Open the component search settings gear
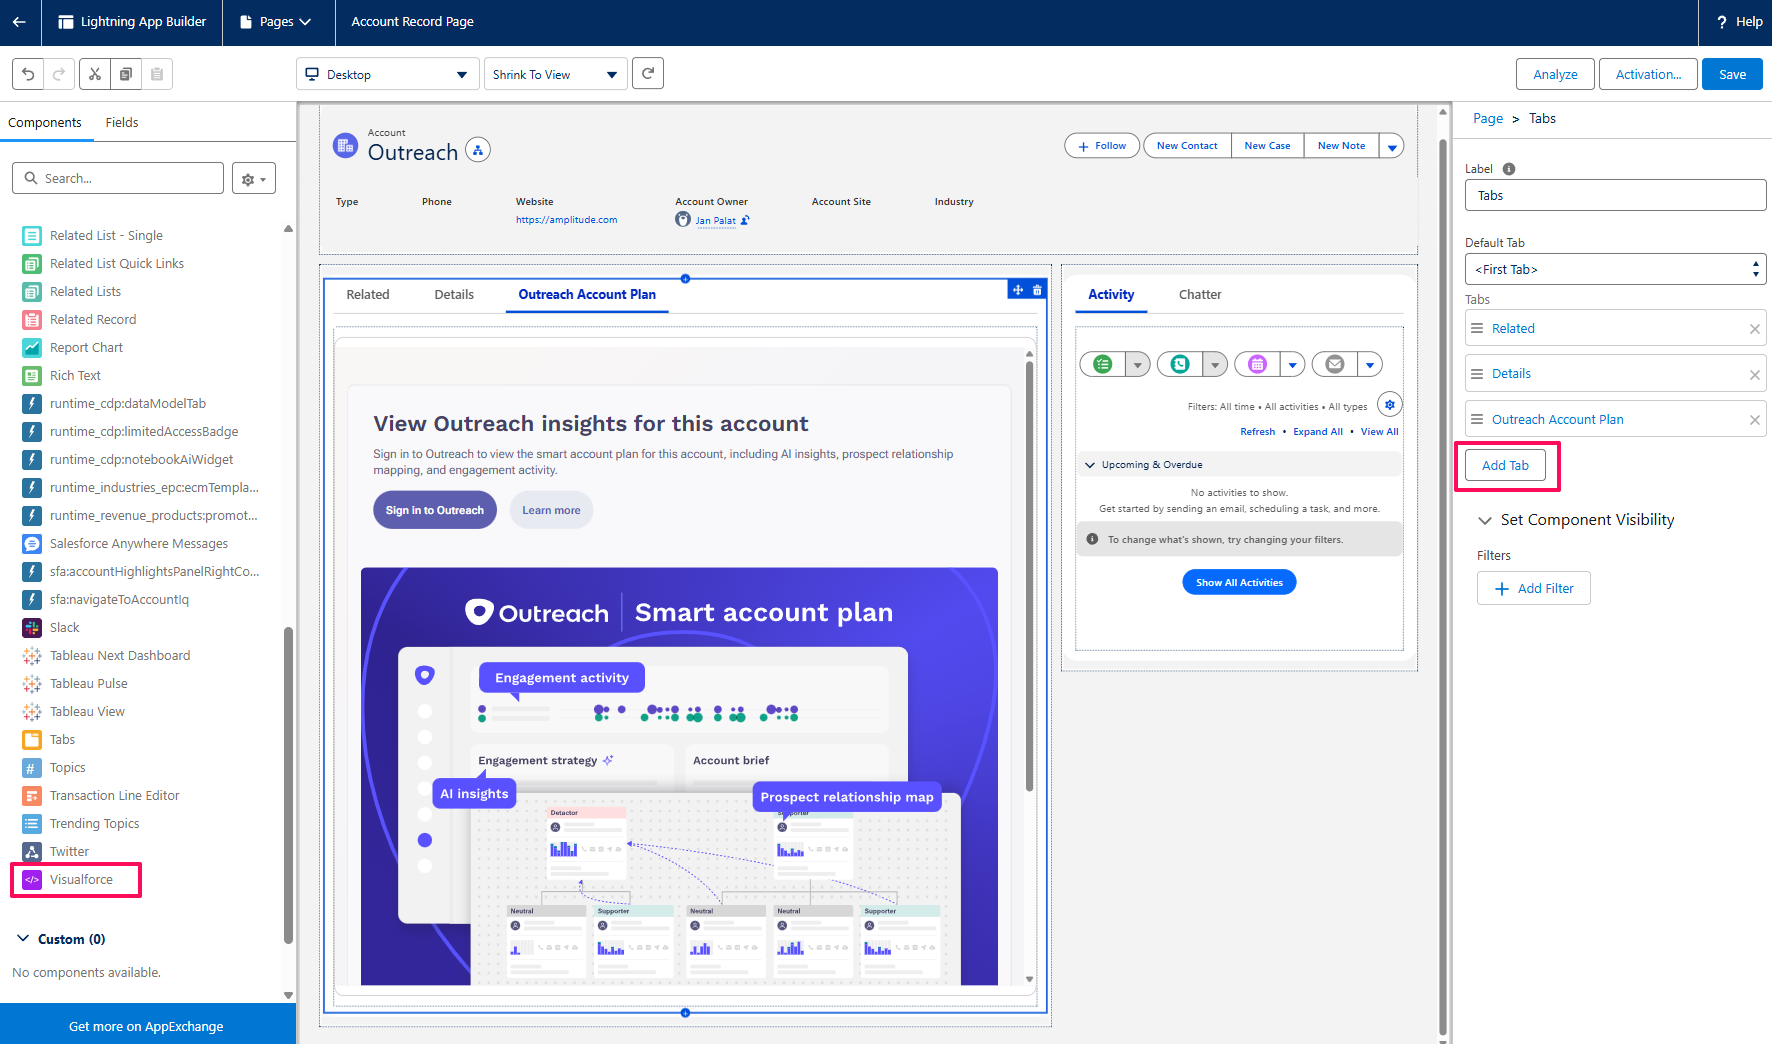Viewport: 1772px width, 1044px height. tap(254, 179)
